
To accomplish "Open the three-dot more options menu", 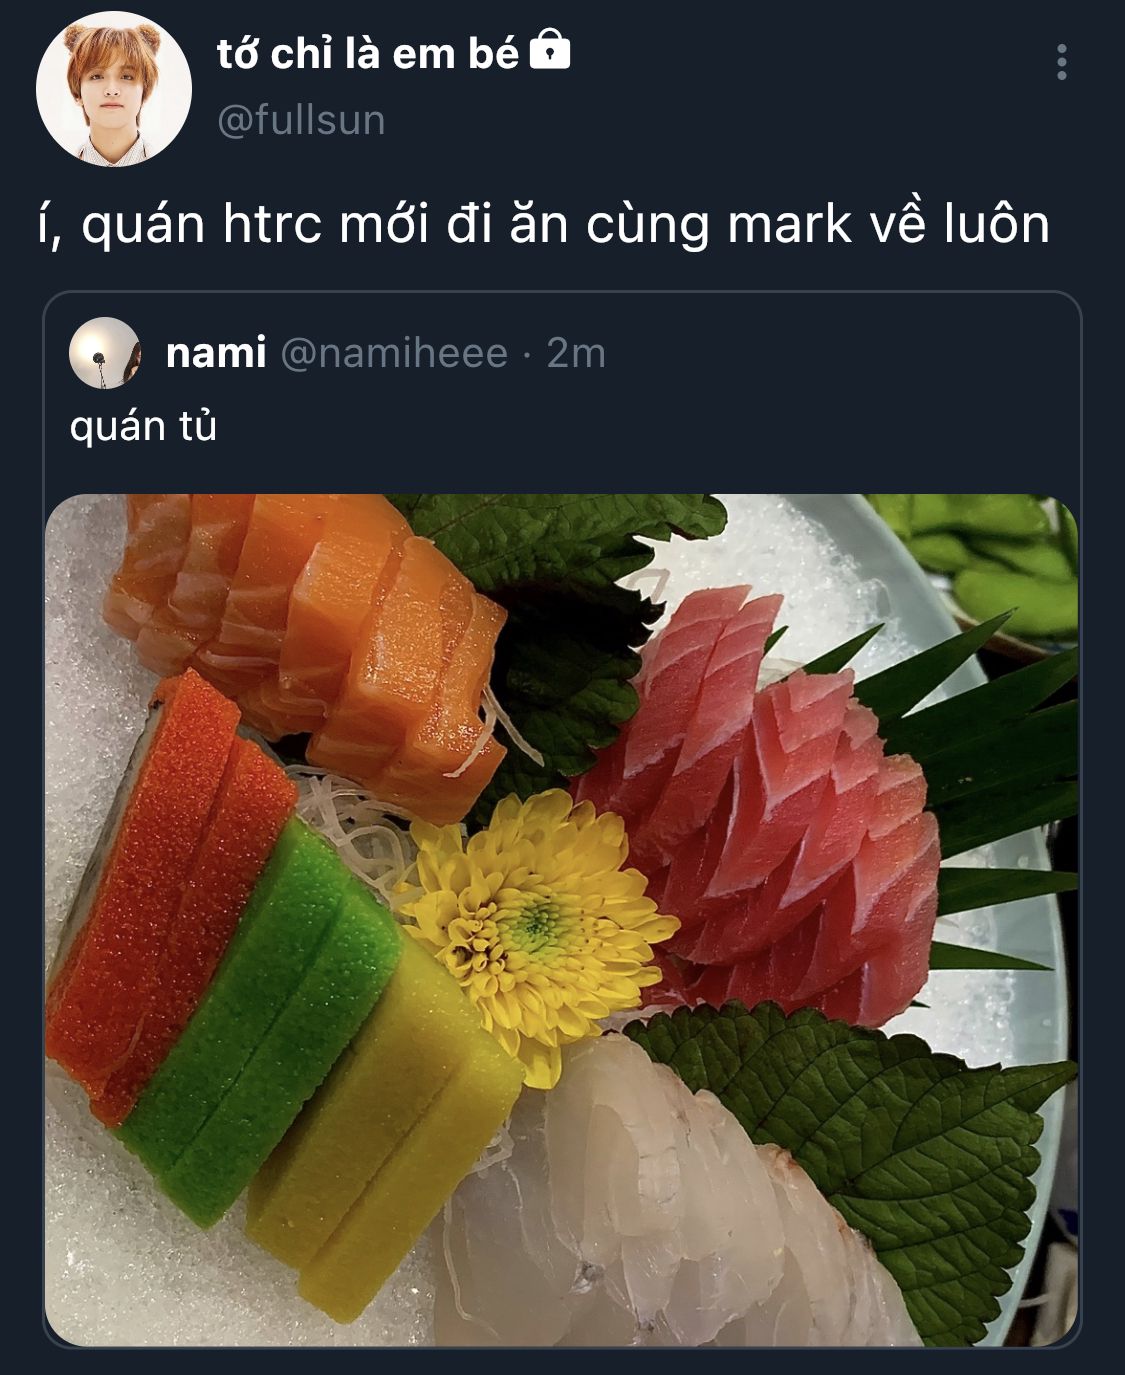I will pos(1061,62).
